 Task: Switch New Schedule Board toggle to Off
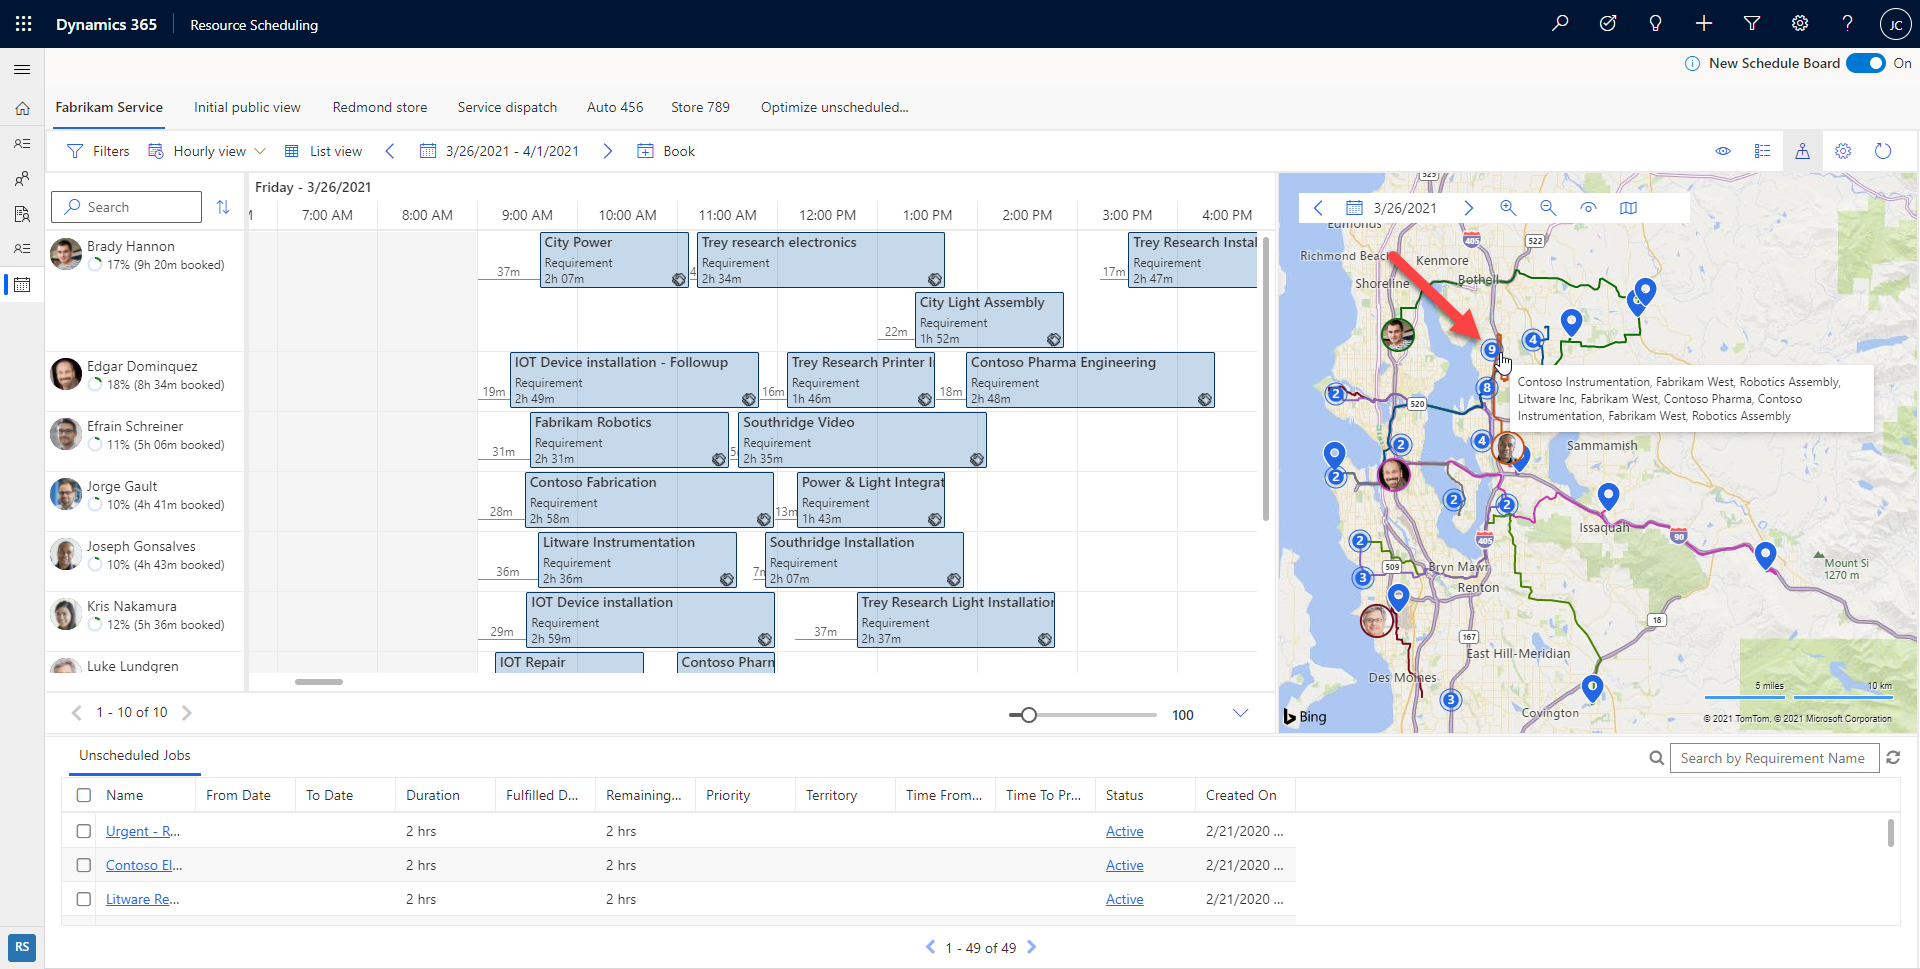[1866, 62]
